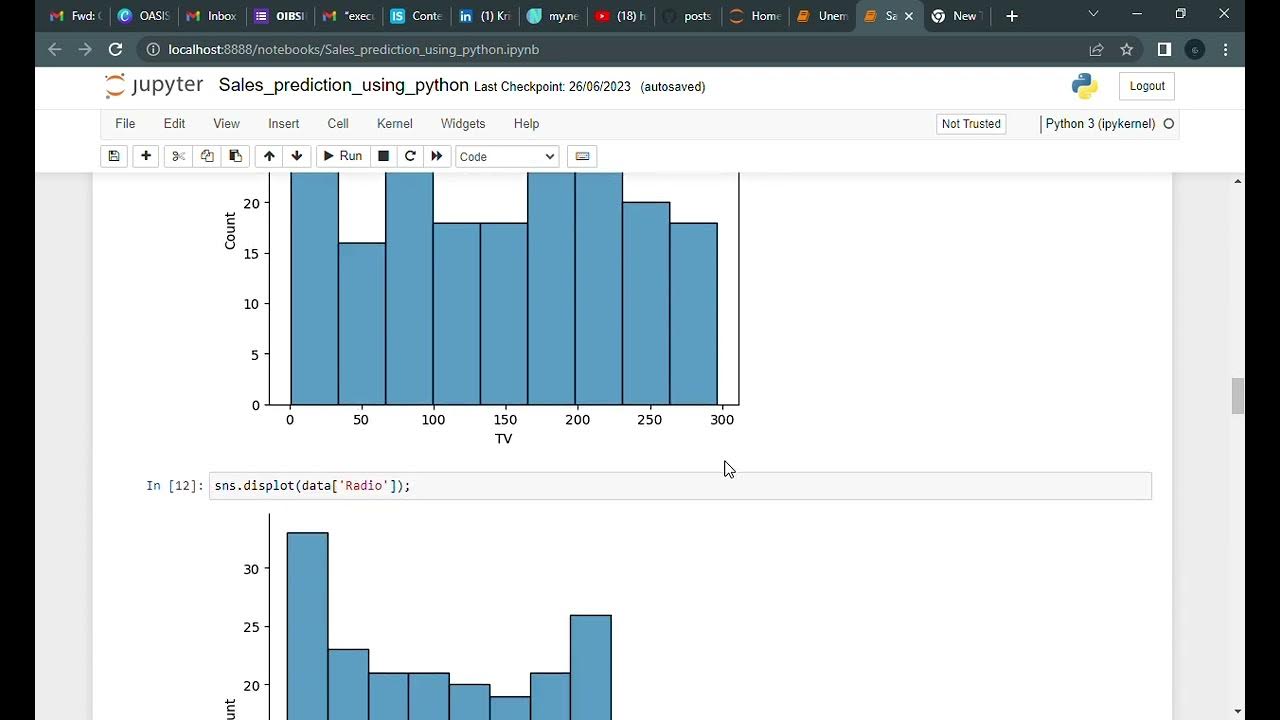Click the notebook vertical scrollbar thumb

point(1238,396)
